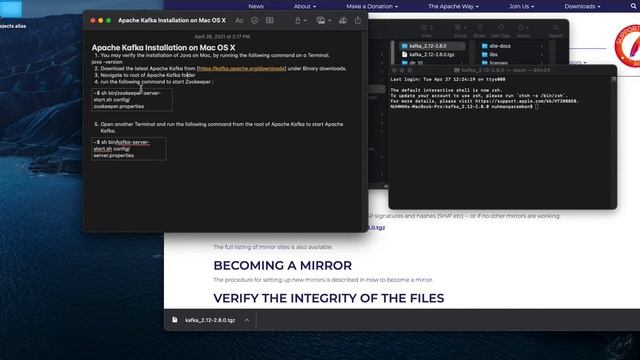Open the kafka.apache.org/downloads link in the note
The width and height of the screenshot is (640, 360).
pos(242,69)
